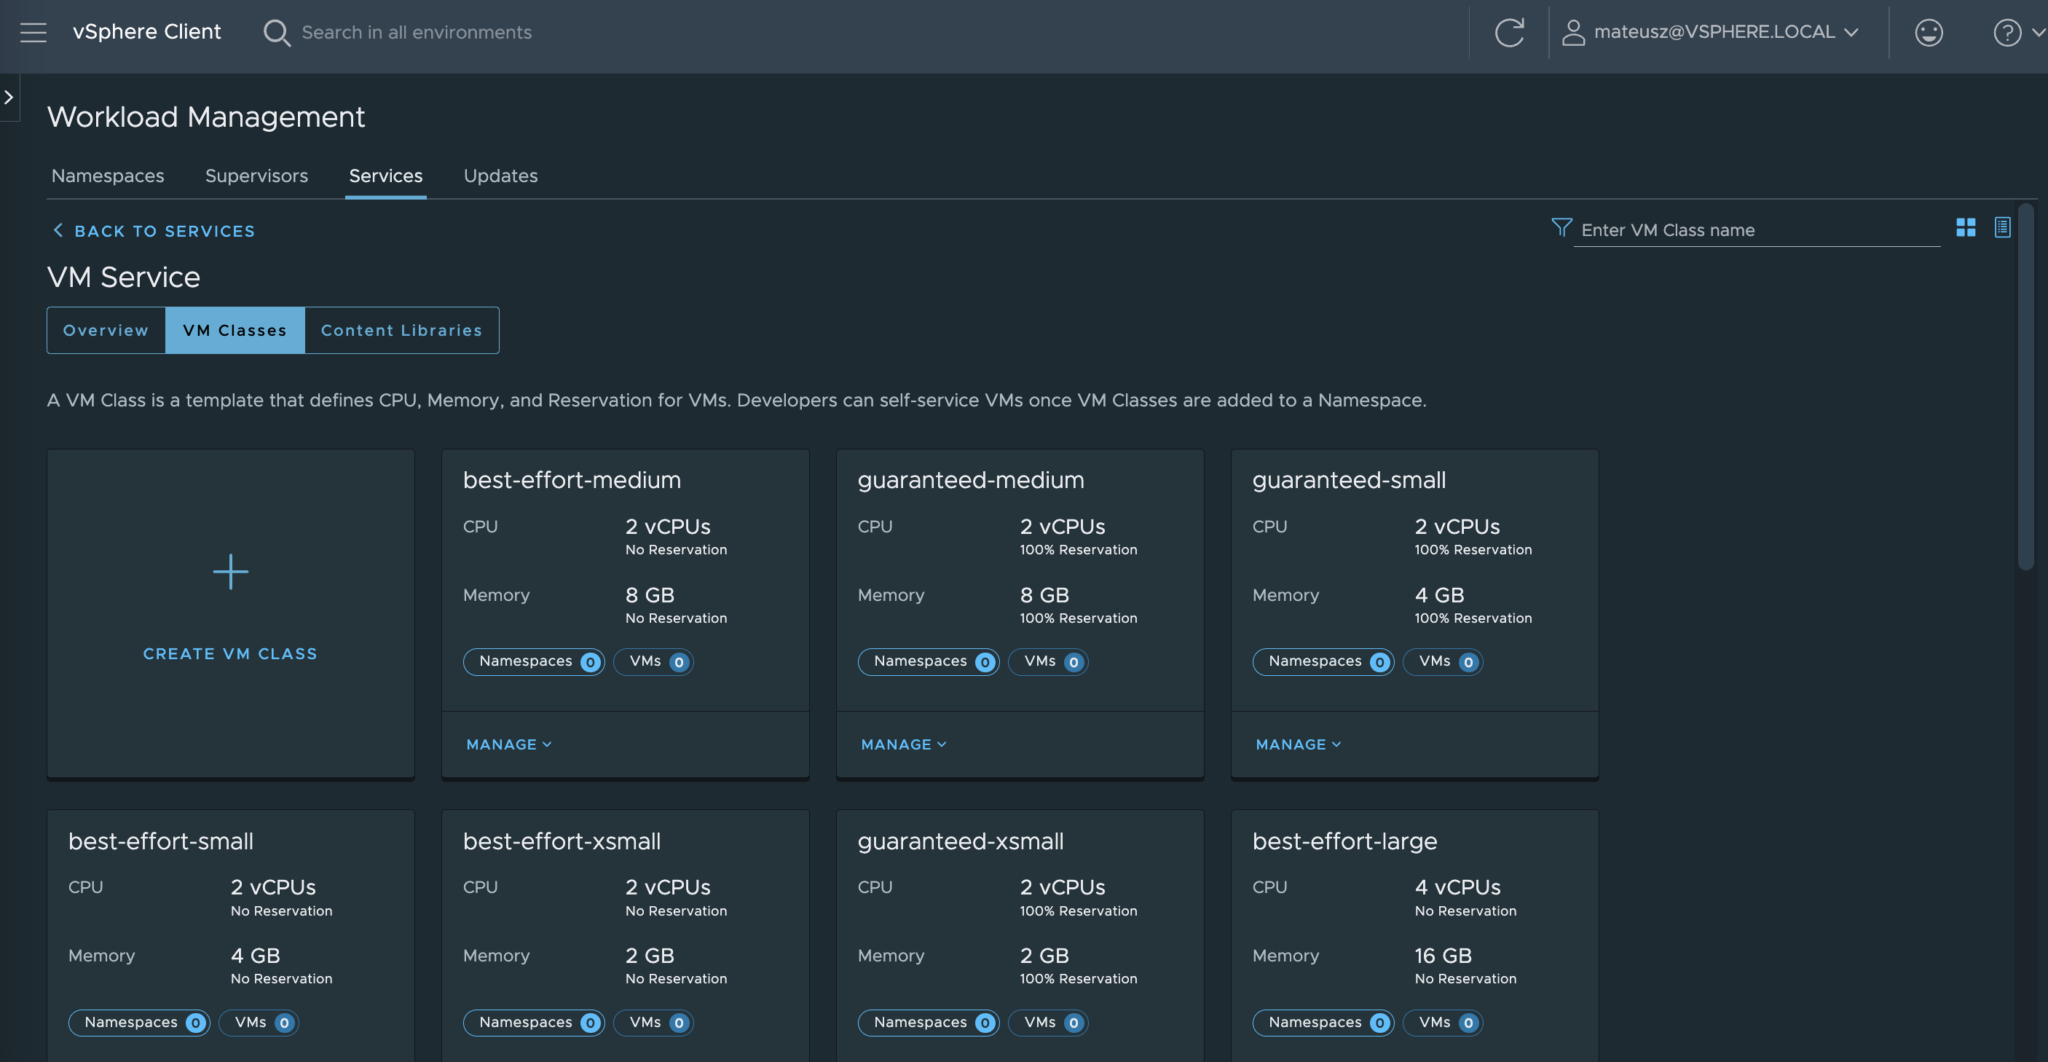Switch to the Namespaces tab
This screenshot has height=1062, width=2048.
[x=107, y=176]
